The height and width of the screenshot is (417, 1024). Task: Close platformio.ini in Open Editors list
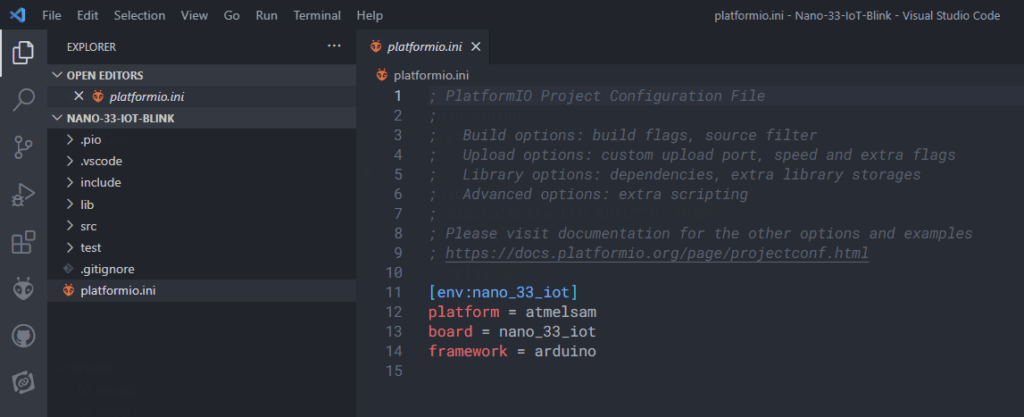(x=79, y=96)
